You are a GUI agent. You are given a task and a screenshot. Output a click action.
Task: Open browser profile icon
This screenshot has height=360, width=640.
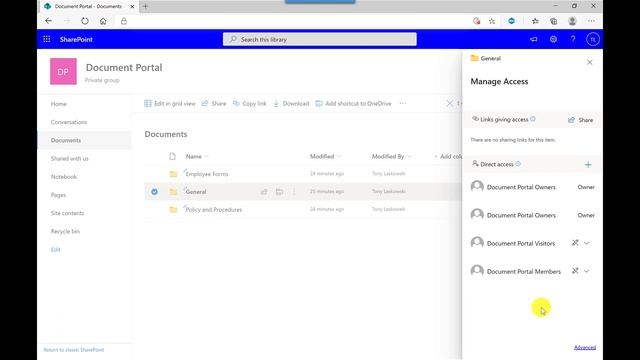tap(572, 21)
